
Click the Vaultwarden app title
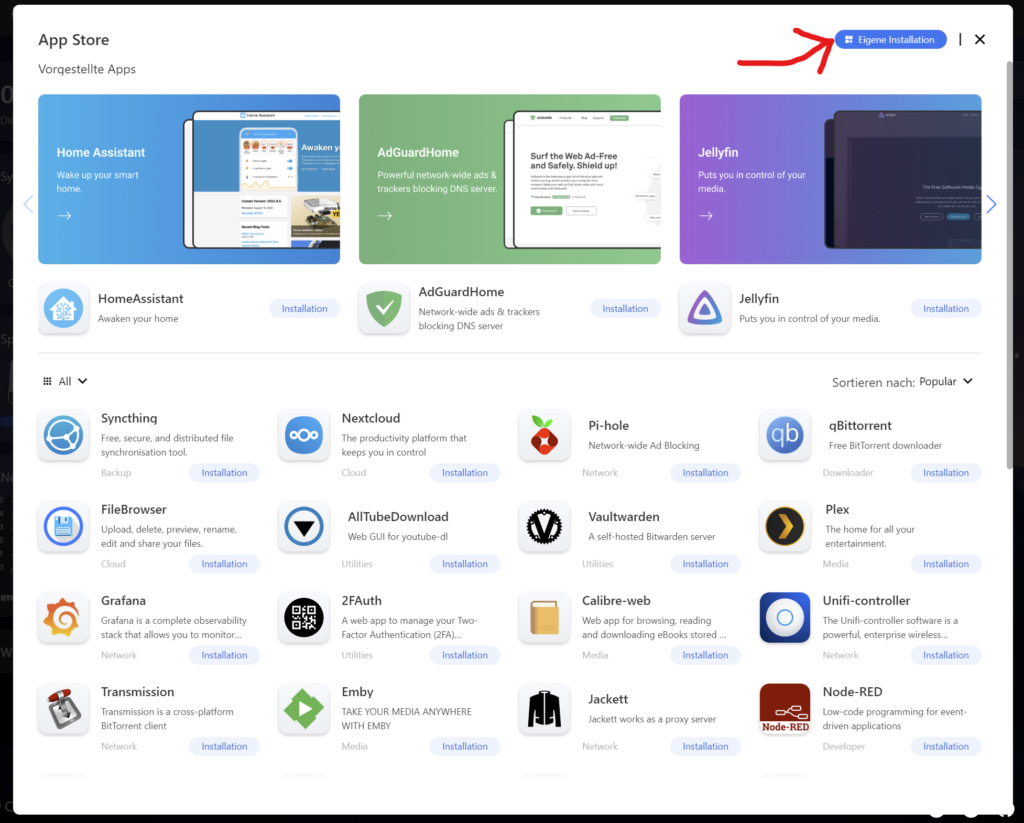click(x=624, y=517)
